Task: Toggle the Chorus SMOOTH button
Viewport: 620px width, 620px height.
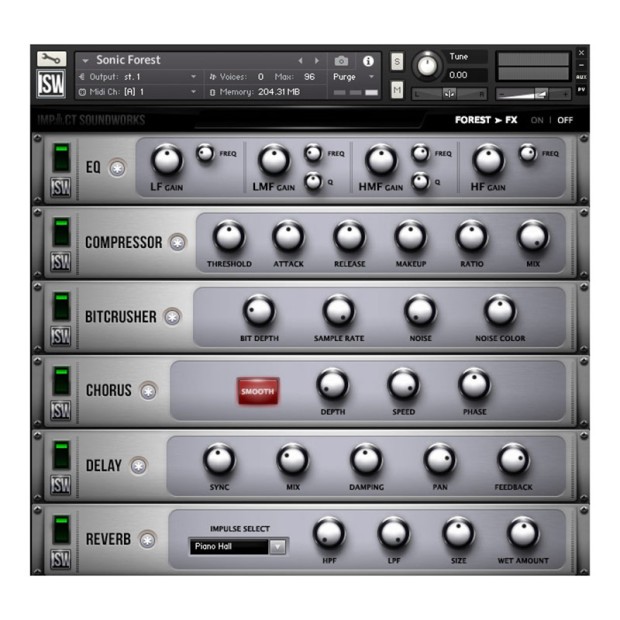Action: coord(258,391)
